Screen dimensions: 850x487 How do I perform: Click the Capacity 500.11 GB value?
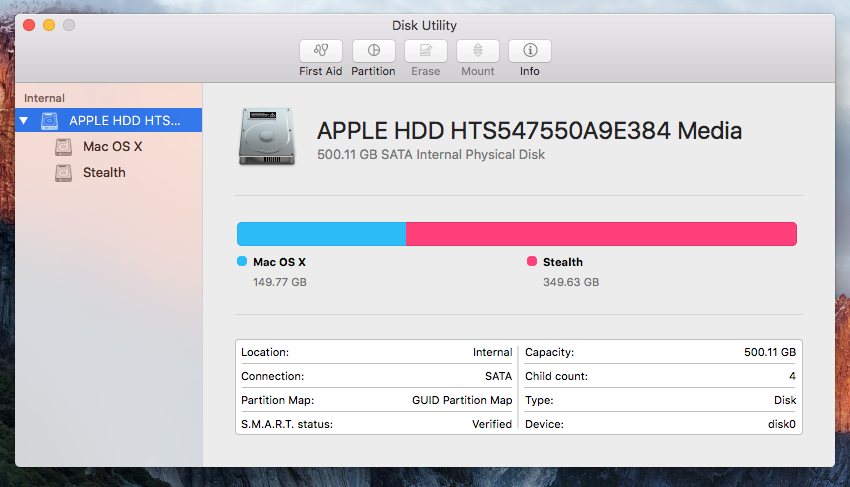tap(770, 352)
